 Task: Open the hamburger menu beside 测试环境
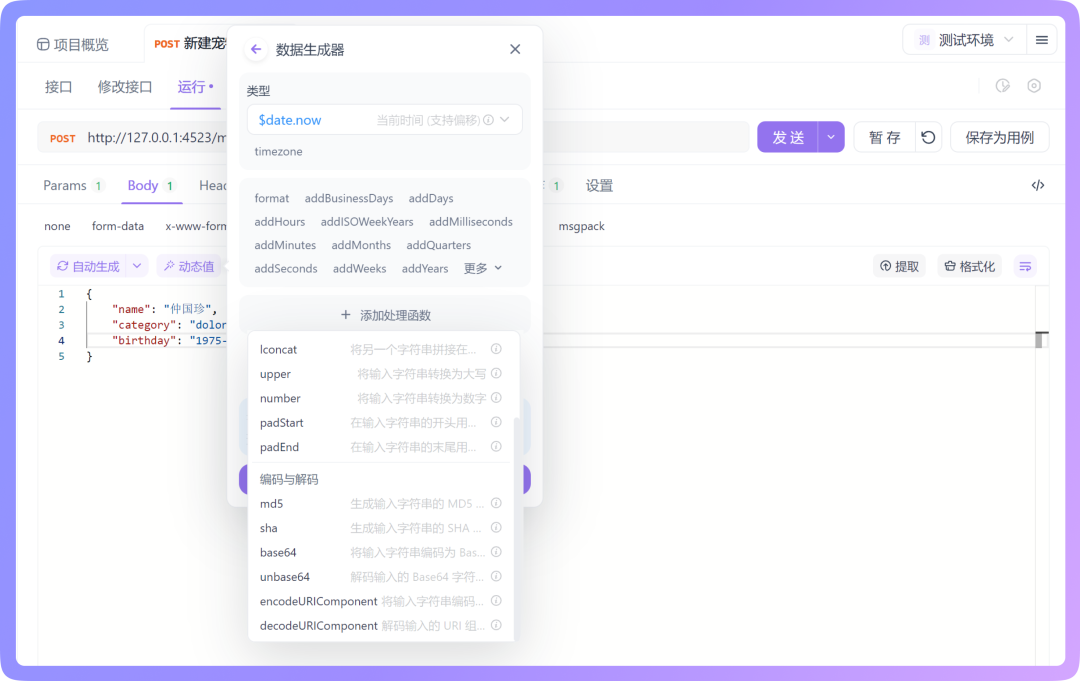1040,39
